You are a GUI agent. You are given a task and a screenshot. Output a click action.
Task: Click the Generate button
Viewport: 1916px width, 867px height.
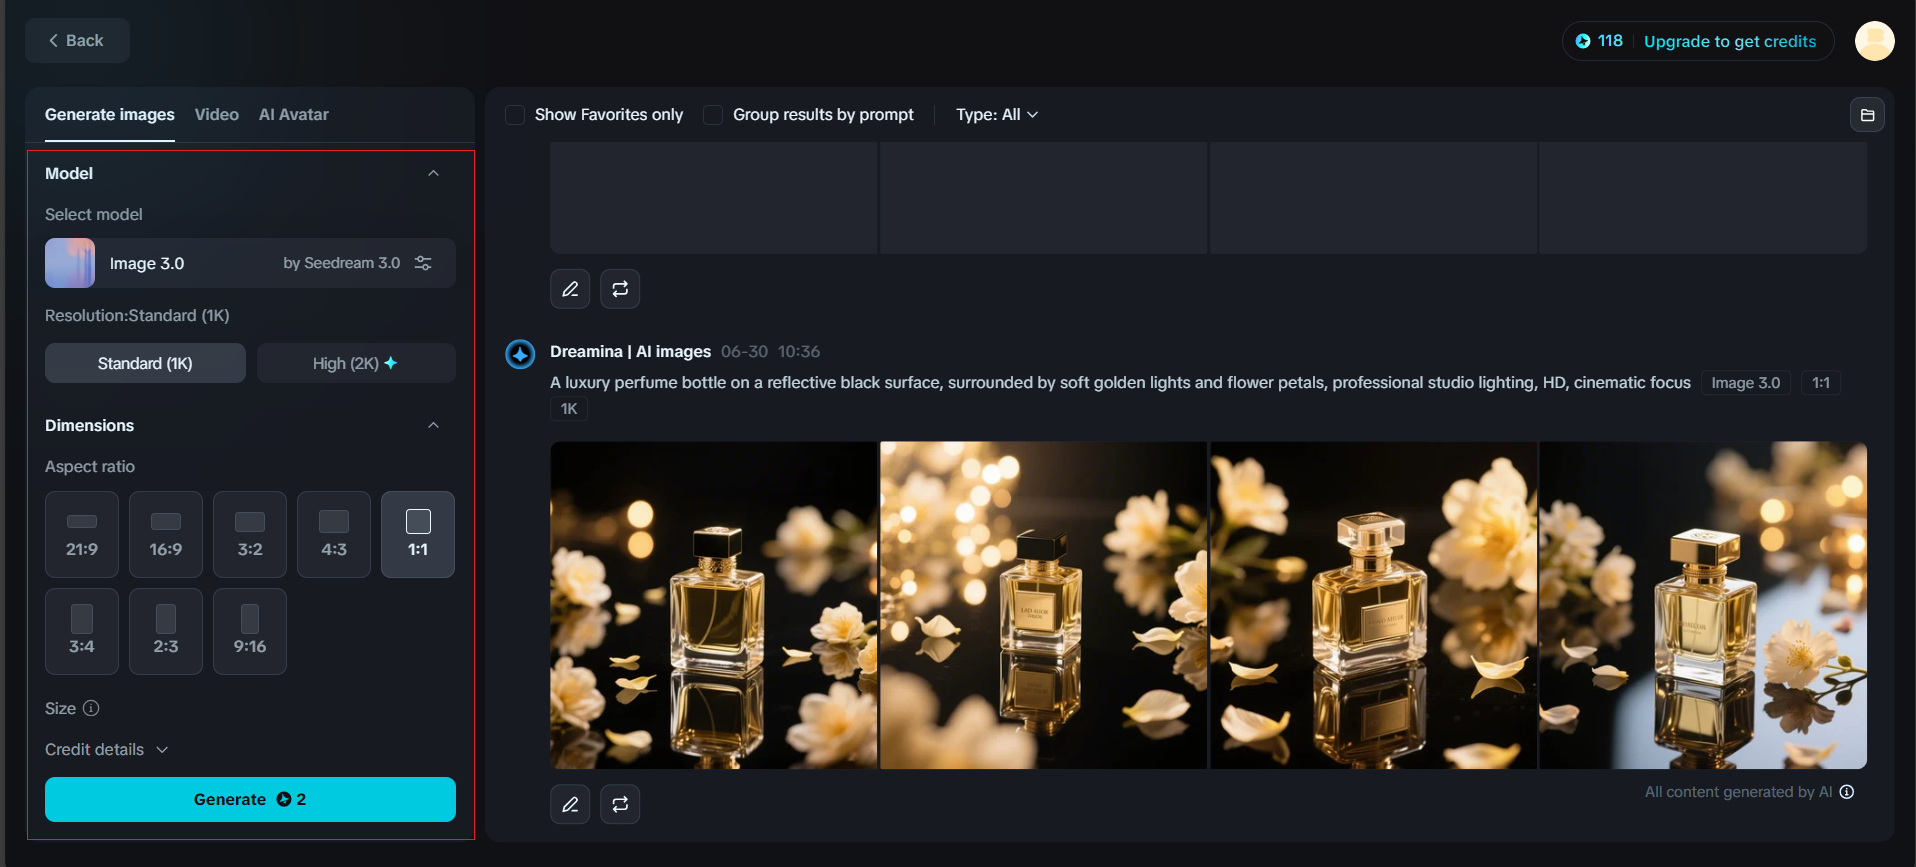(250, 799)
